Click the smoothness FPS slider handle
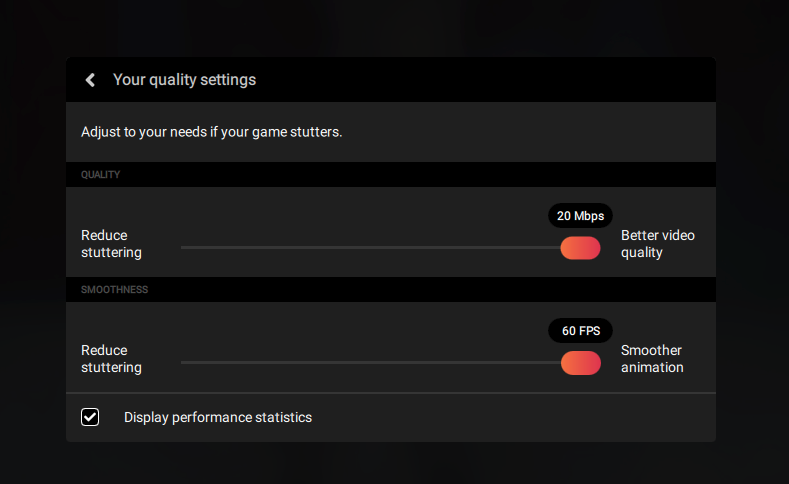 coord(580,363)
